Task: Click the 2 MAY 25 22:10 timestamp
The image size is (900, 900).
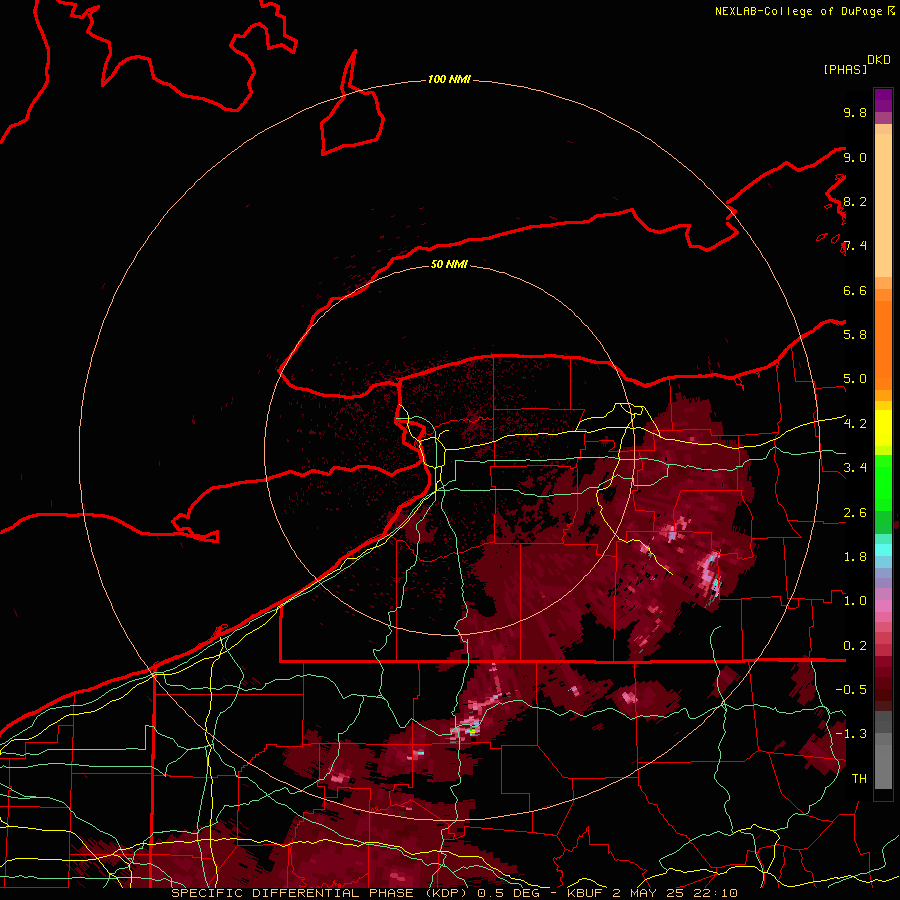Action: 675,893
